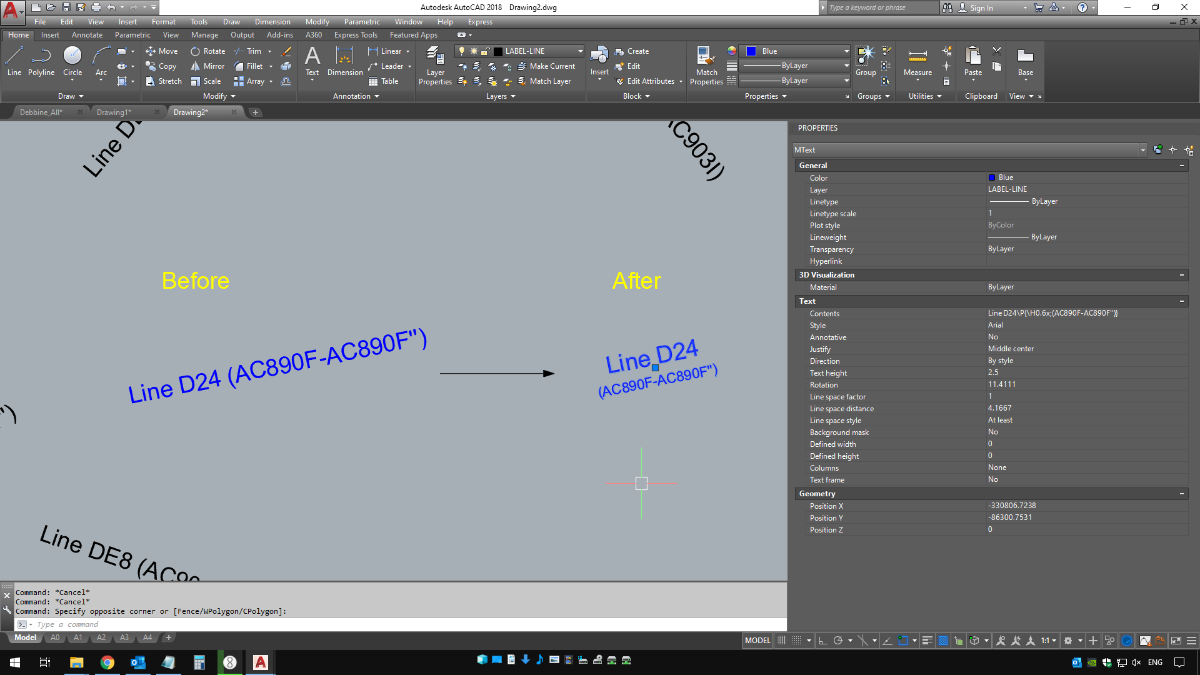
Task: Choose the Multiline Text tool
Action: 312,62
